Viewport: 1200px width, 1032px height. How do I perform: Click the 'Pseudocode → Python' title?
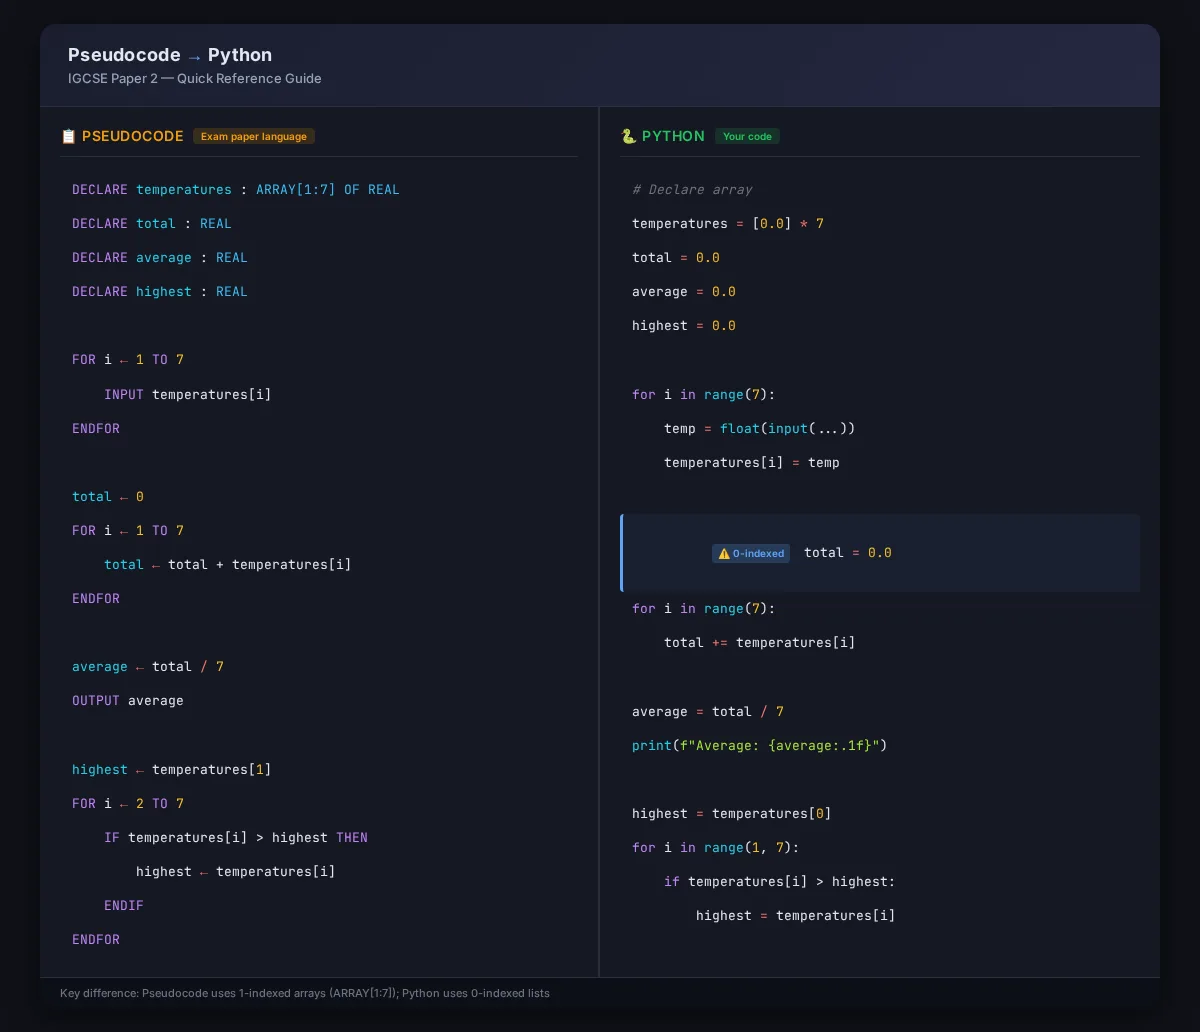coord(170,55)
